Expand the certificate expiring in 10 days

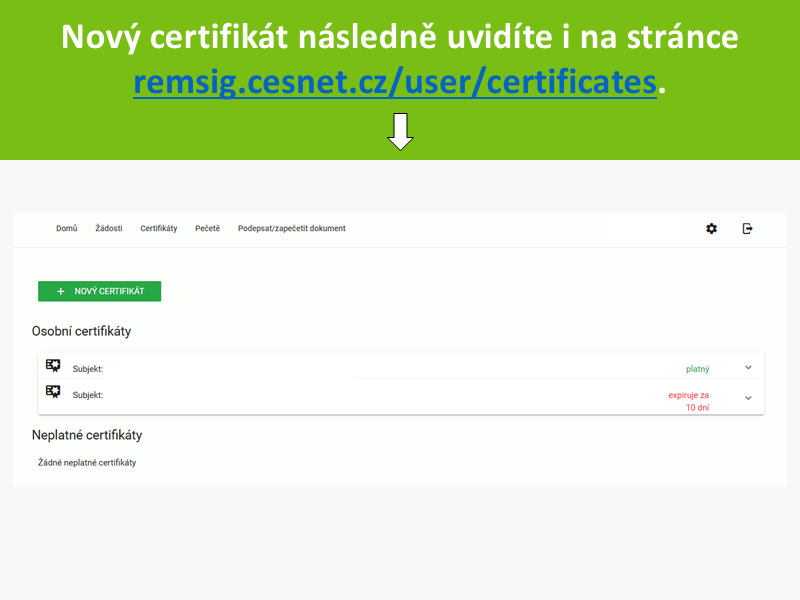(x=748, y=398)
